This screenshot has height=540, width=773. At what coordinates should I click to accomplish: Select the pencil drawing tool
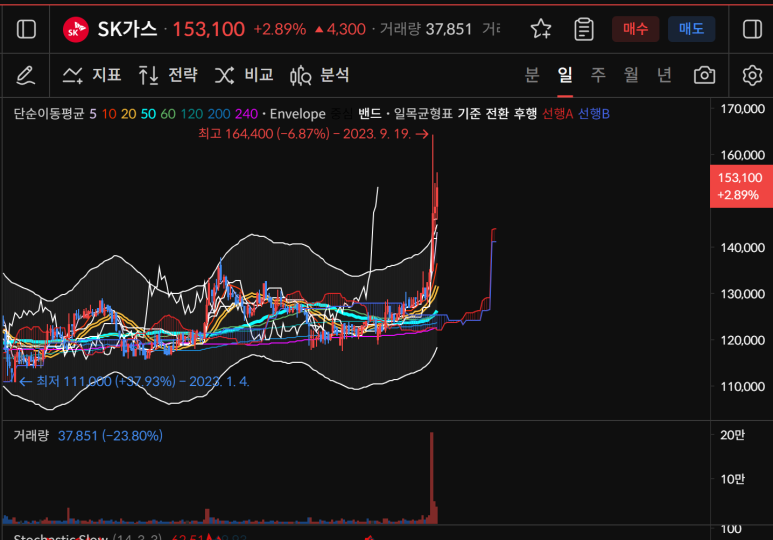26,75
